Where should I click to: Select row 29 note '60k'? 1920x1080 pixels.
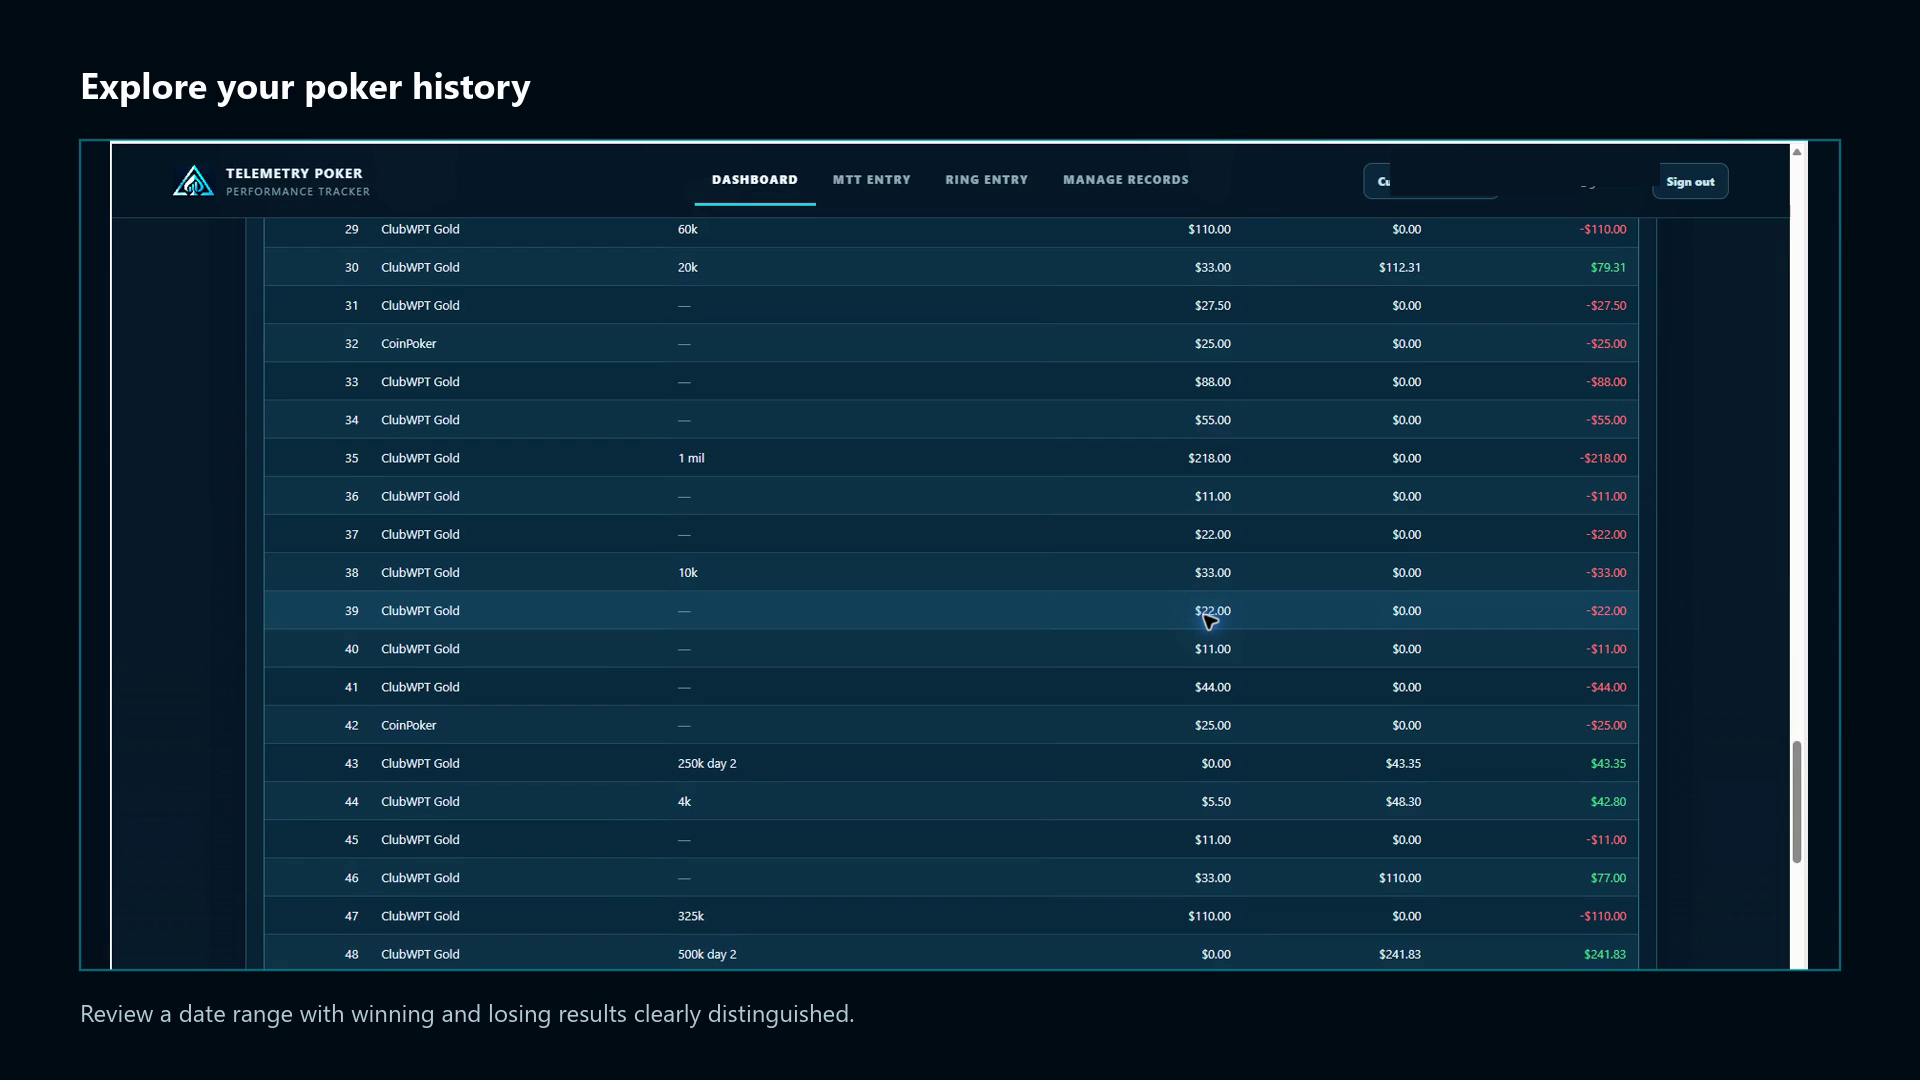tap(688, 230)
